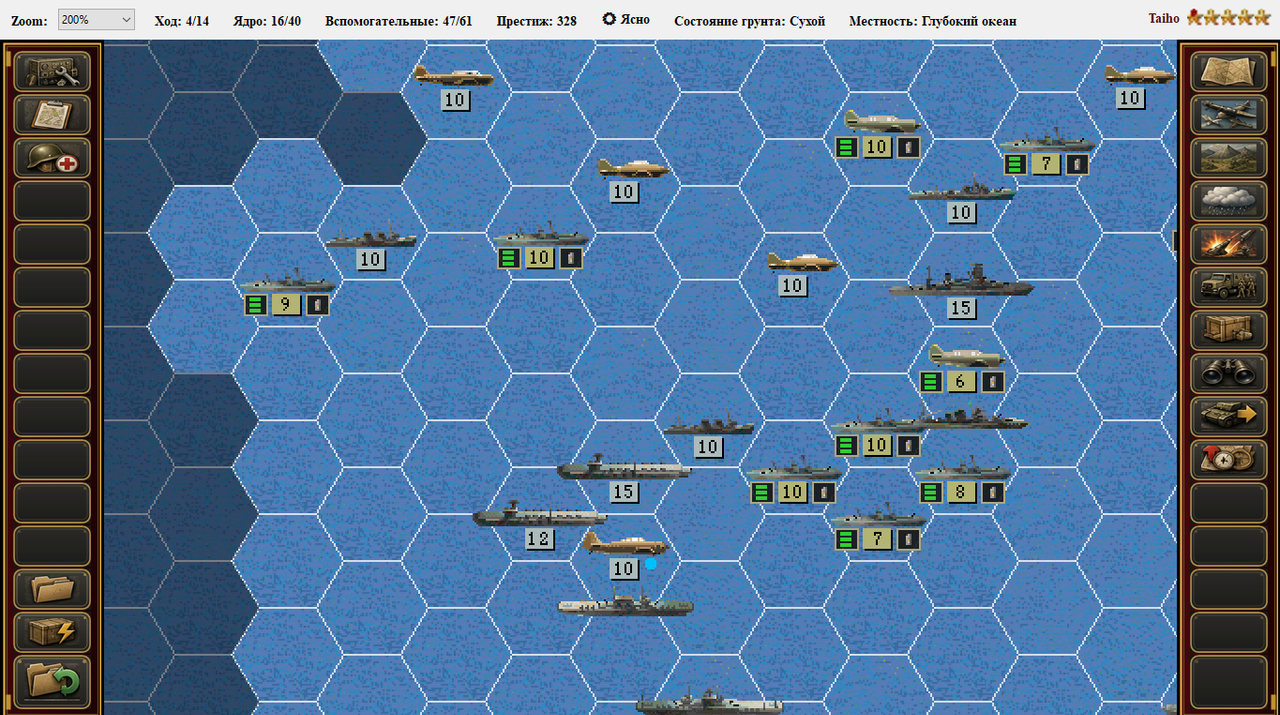
Task: Select the aircraft marked with a blue dot
Action: [x=624, y=544]
